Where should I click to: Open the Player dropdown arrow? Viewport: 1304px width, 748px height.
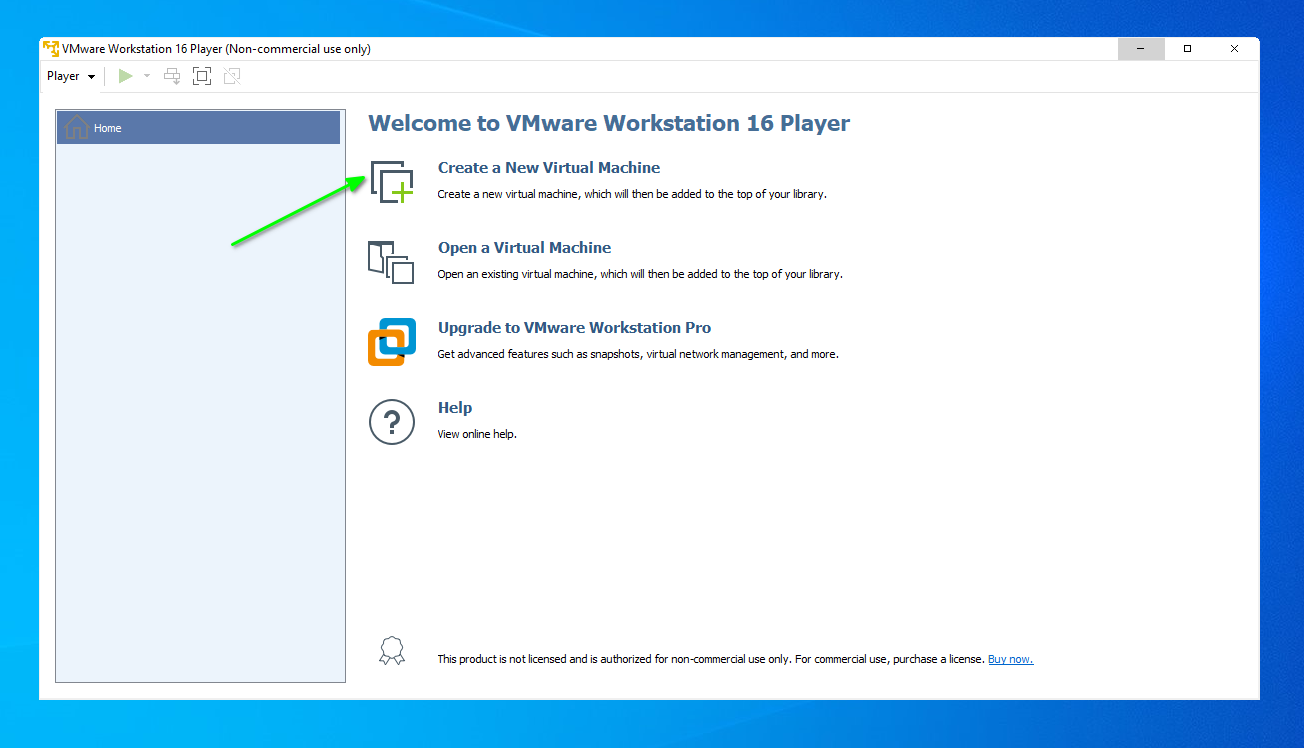point(91,75)
